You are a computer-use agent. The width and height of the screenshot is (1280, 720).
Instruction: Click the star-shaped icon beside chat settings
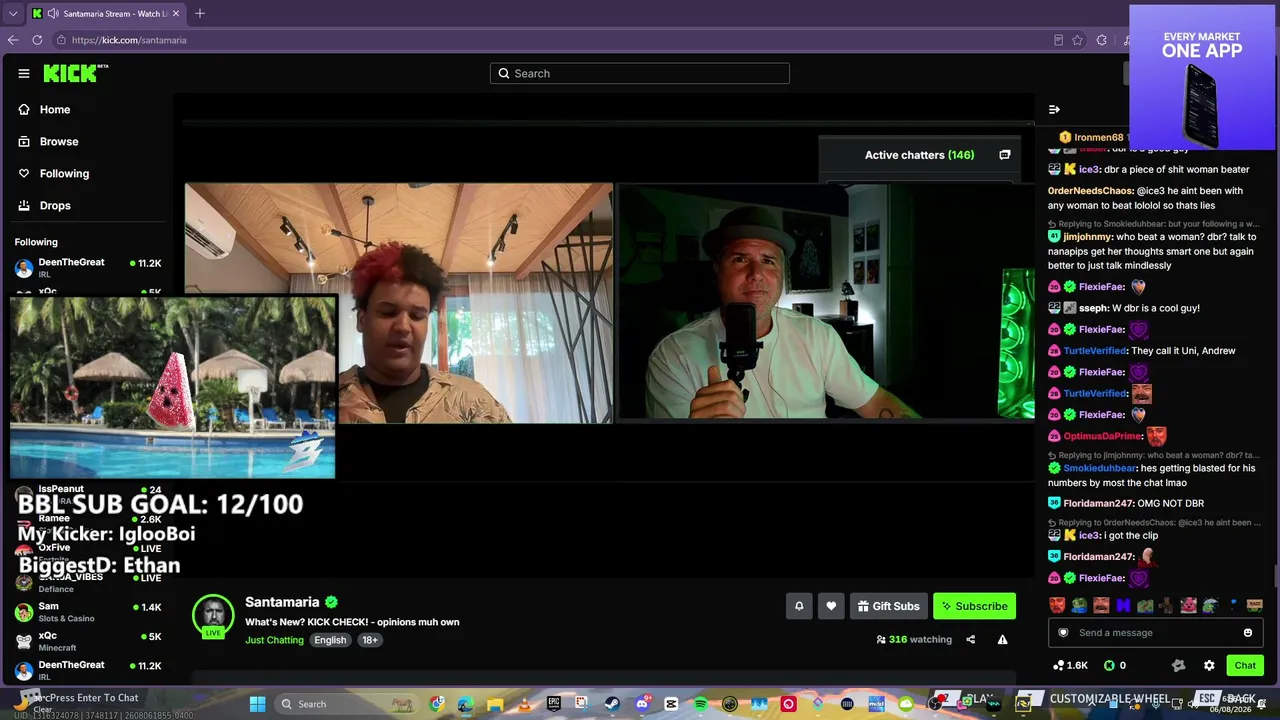1178,665
